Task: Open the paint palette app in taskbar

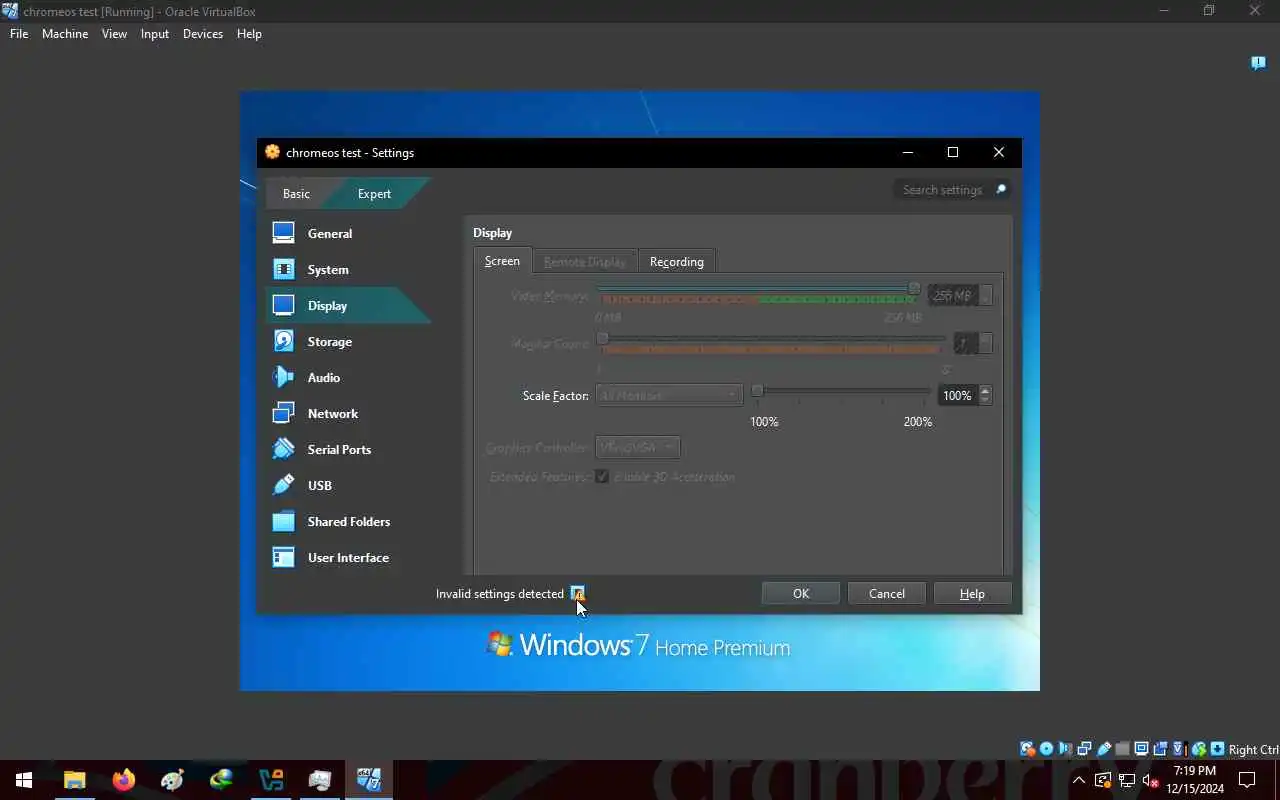Action: click(173, 780)
